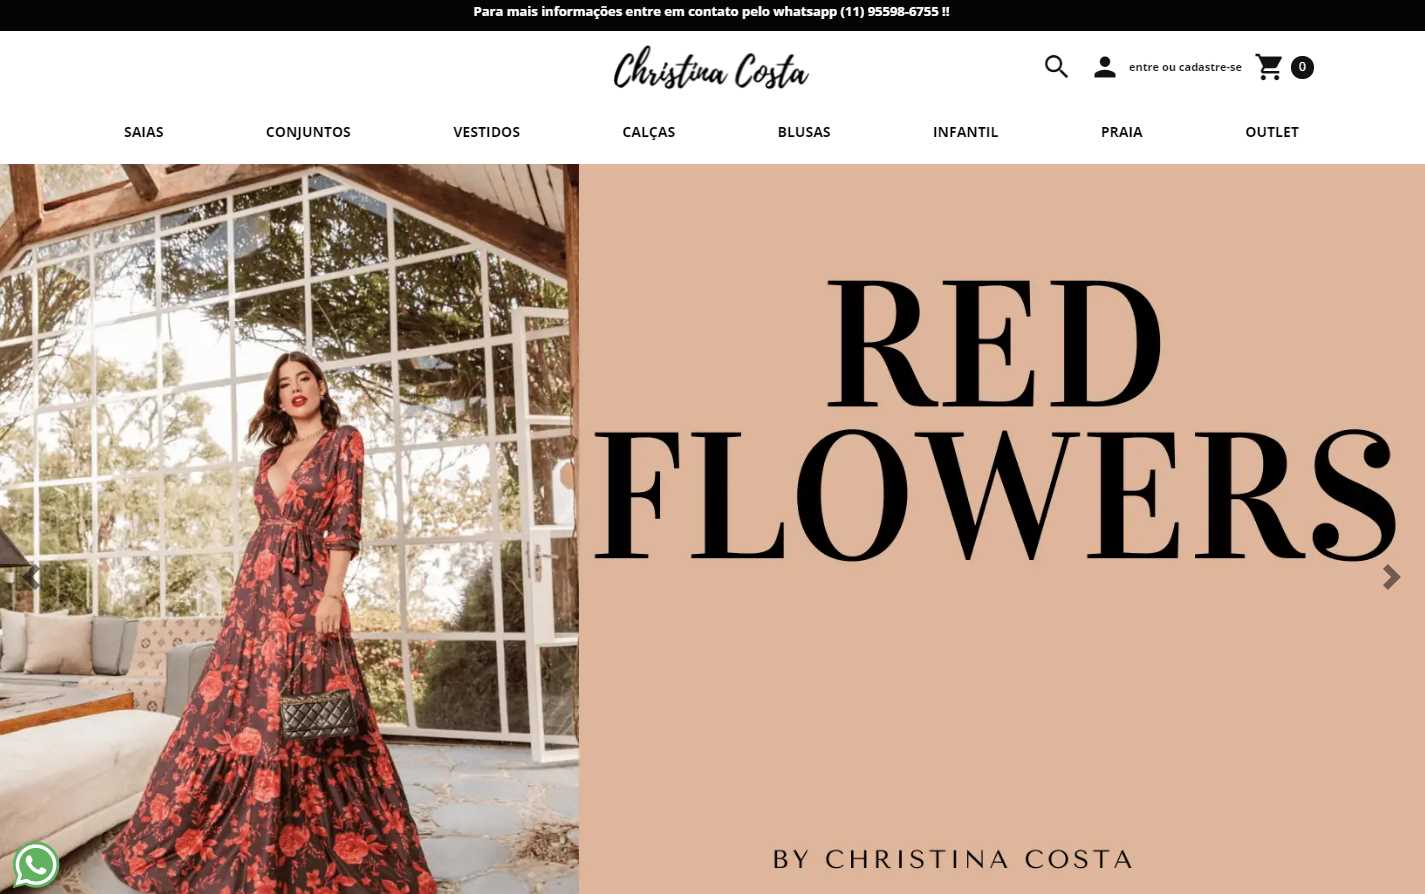The width and height of the screenshot is (1425, 894).
Task: Select CALÇAS in navigation bar
Action: tap(649, 132)
